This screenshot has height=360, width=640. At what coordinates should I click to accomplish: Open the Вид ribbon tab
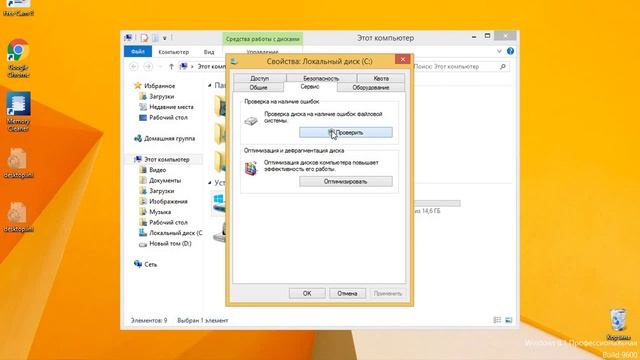coord(209,52)
